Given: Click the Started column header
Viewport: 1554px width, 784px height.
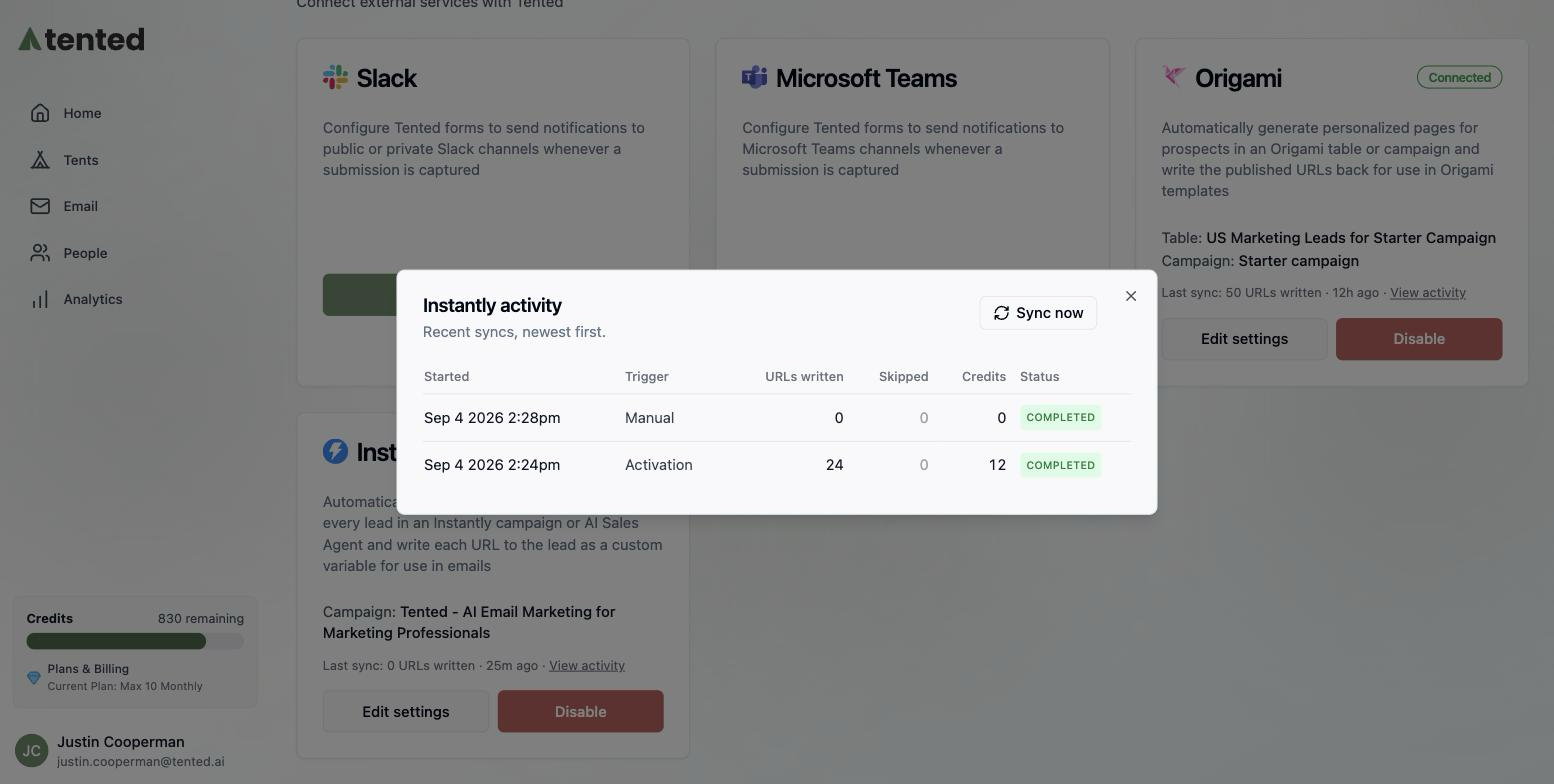Looking at the screenshot, I should click(x=446, y=377).
